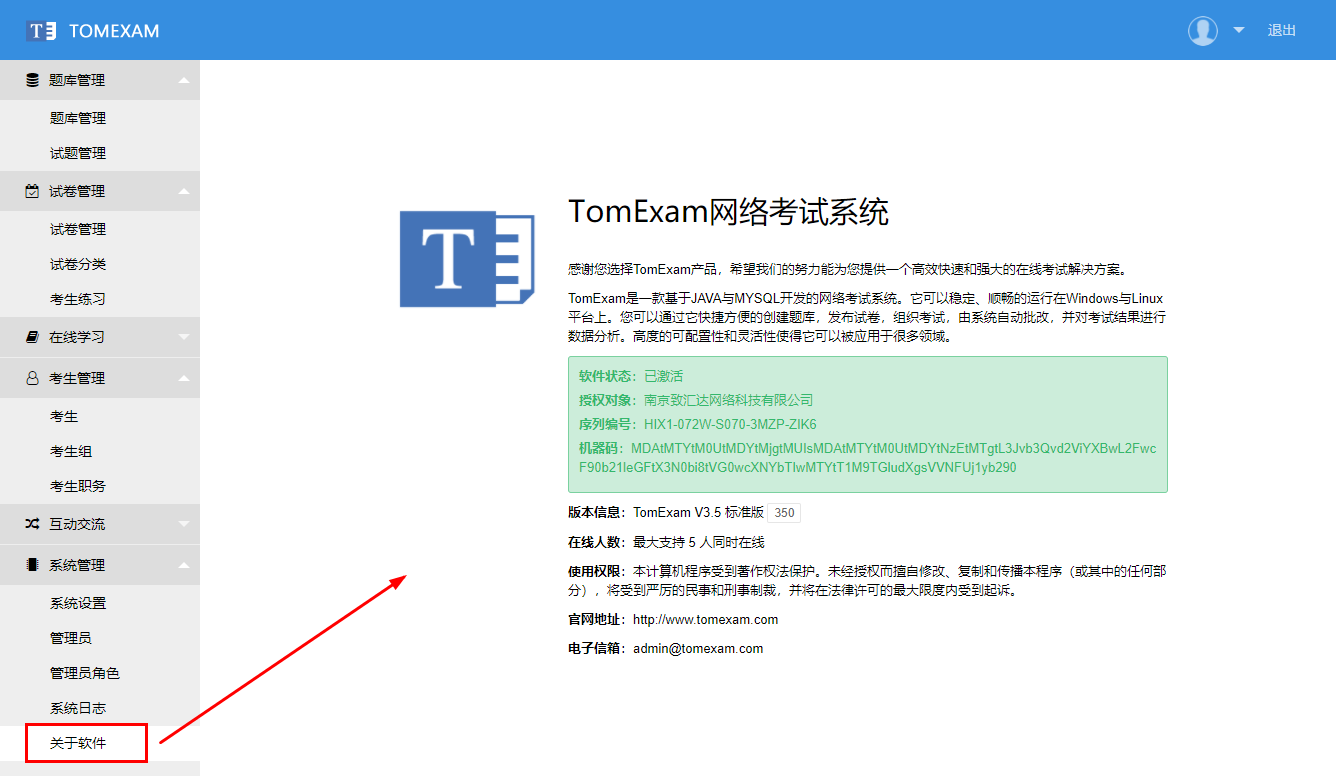1336x776 pixels.
Task: Click 退出 to log out
Action: (x=1281, y=30)
